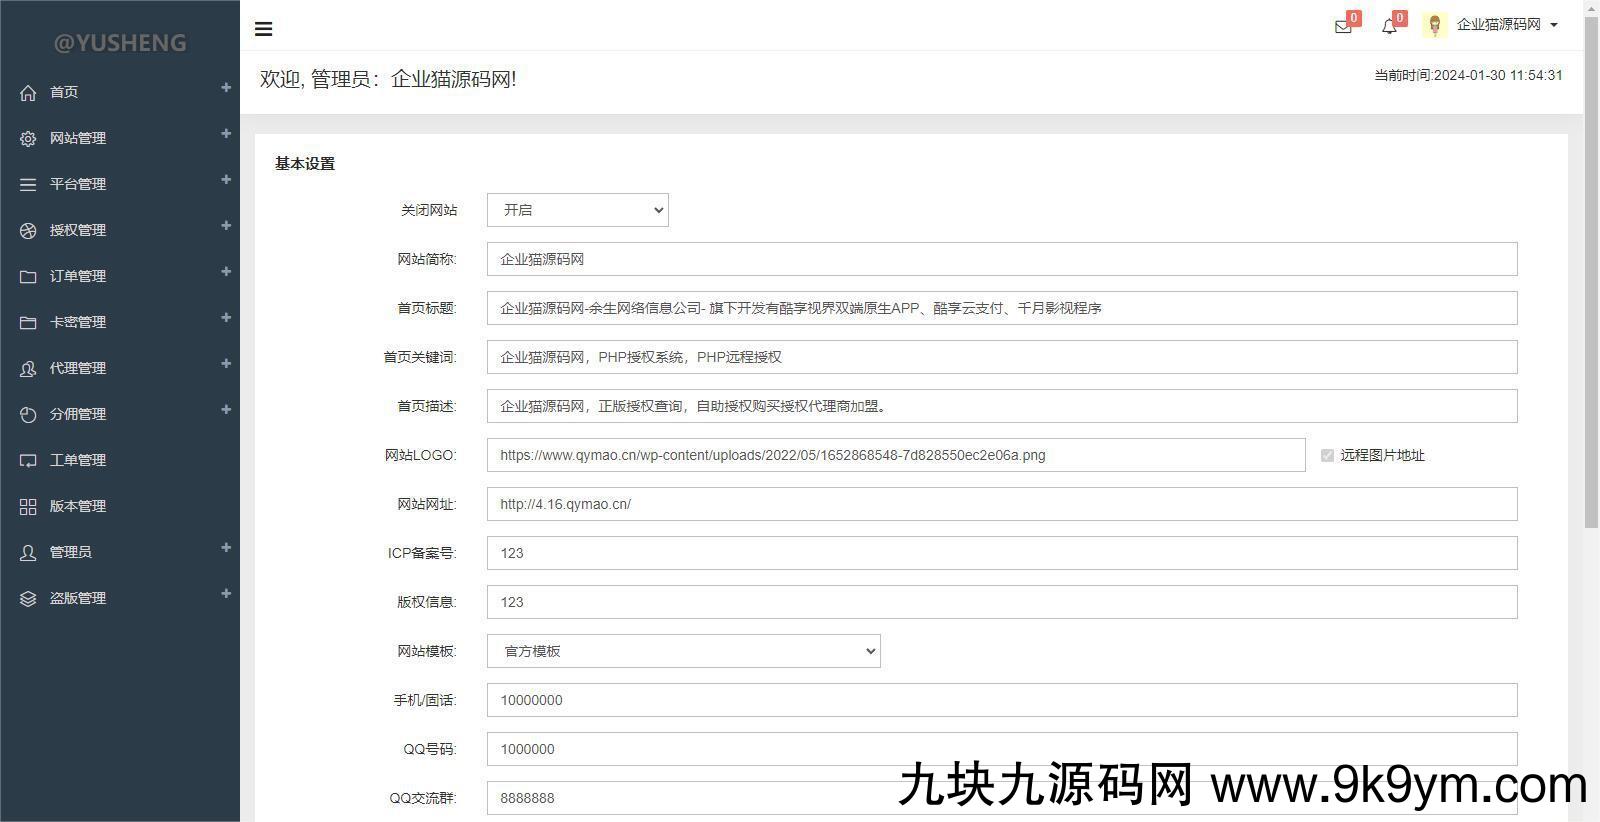Open the 企业猫源码网 account dropdown
1600x822 pixels.
point(1506,25)
